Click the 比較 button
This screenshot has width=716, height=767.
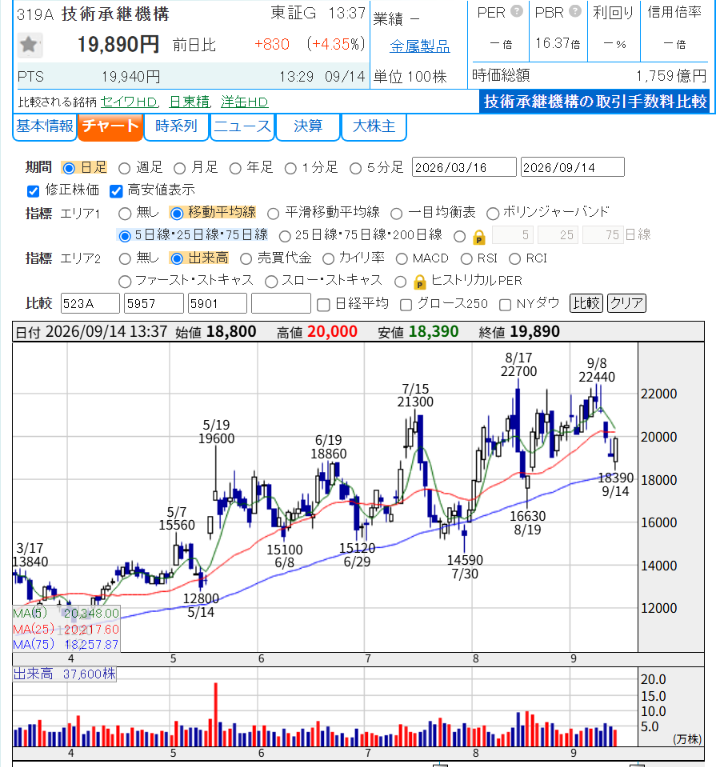[586, 303]
